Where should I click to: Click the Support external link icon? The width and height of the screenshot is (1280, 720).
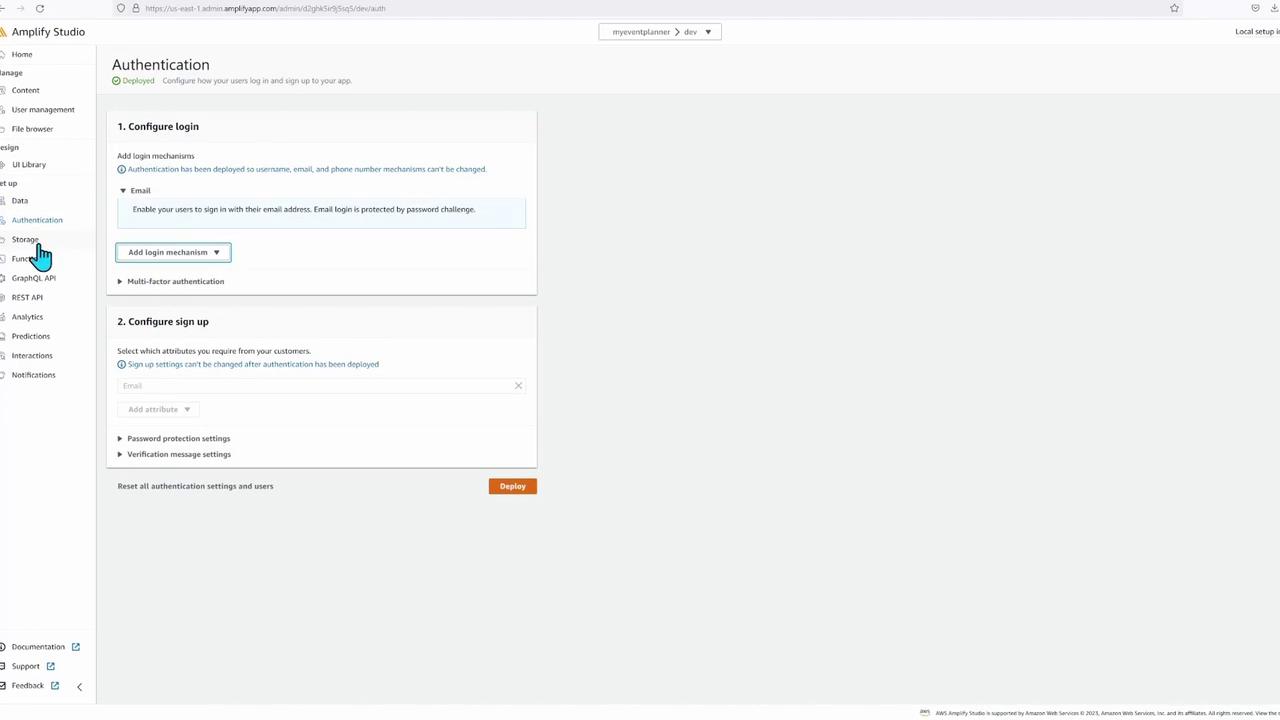click(50, 666)
